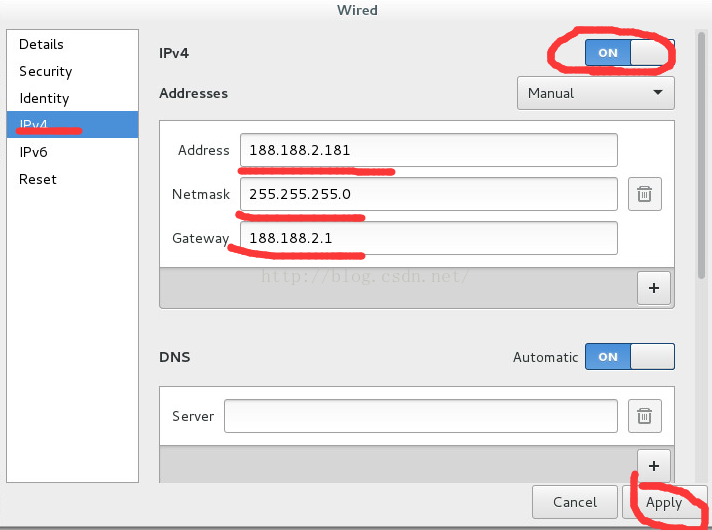Viewport: 712px width, 530px height.
Task: Add another DNS server with plus button
Action: (x=654, y=466)
